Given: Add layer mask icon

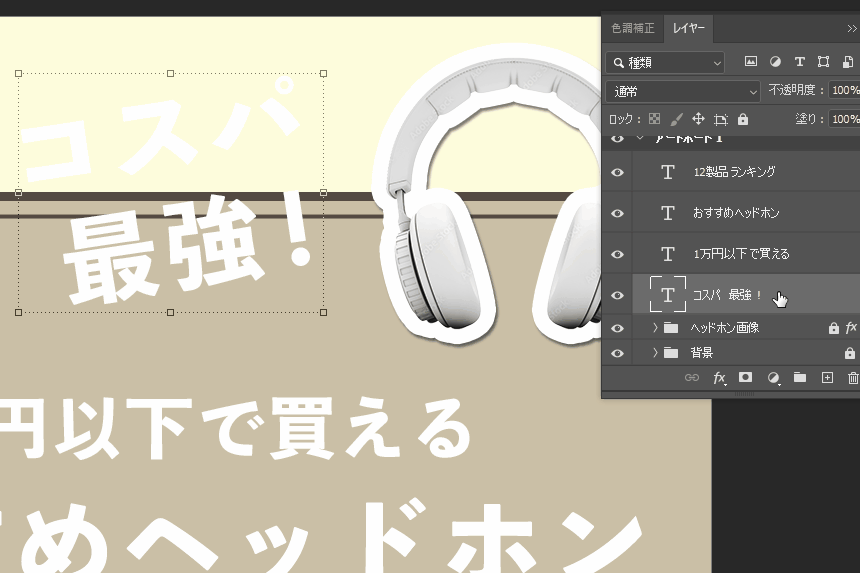Looking at the screenshot, I should point(745,377).
